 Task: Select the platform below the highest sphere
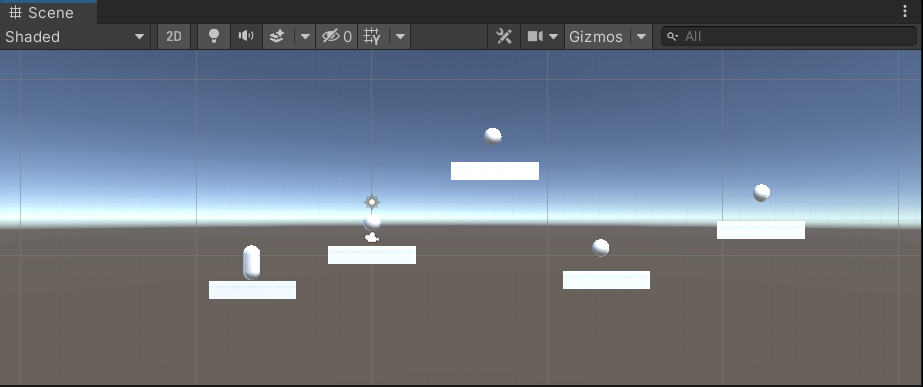point(495,171)
